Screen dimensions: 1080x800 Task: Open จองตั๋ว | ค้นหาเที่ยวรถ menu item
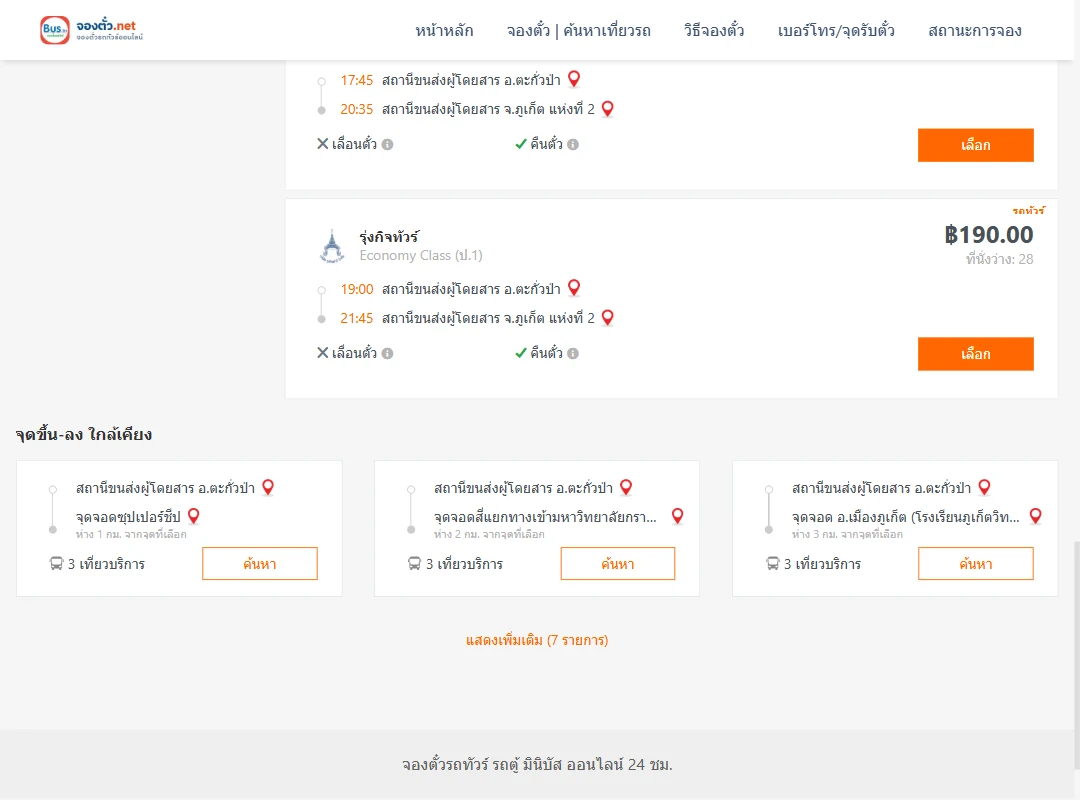coord(579,30)
